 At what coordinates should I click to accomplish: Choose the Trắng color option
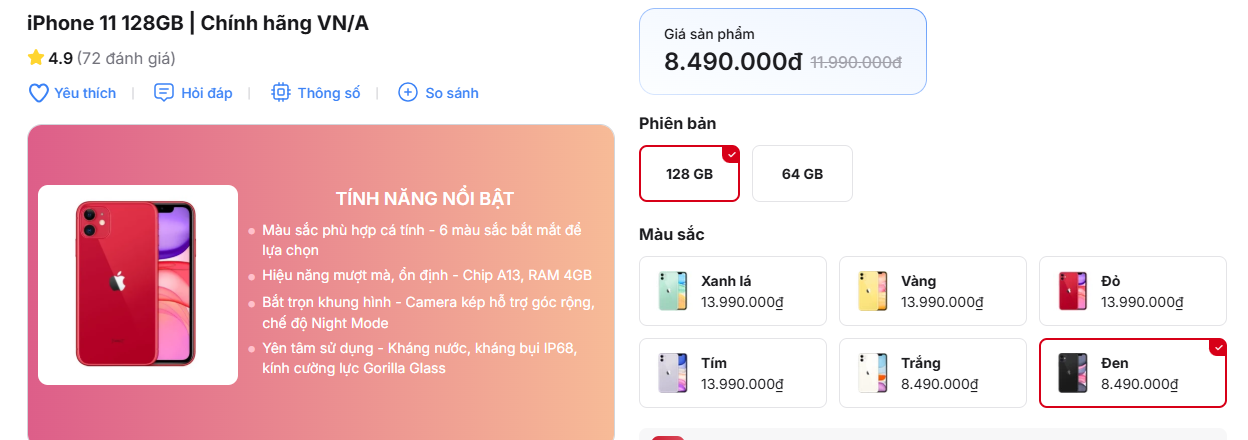click(933, 373)
